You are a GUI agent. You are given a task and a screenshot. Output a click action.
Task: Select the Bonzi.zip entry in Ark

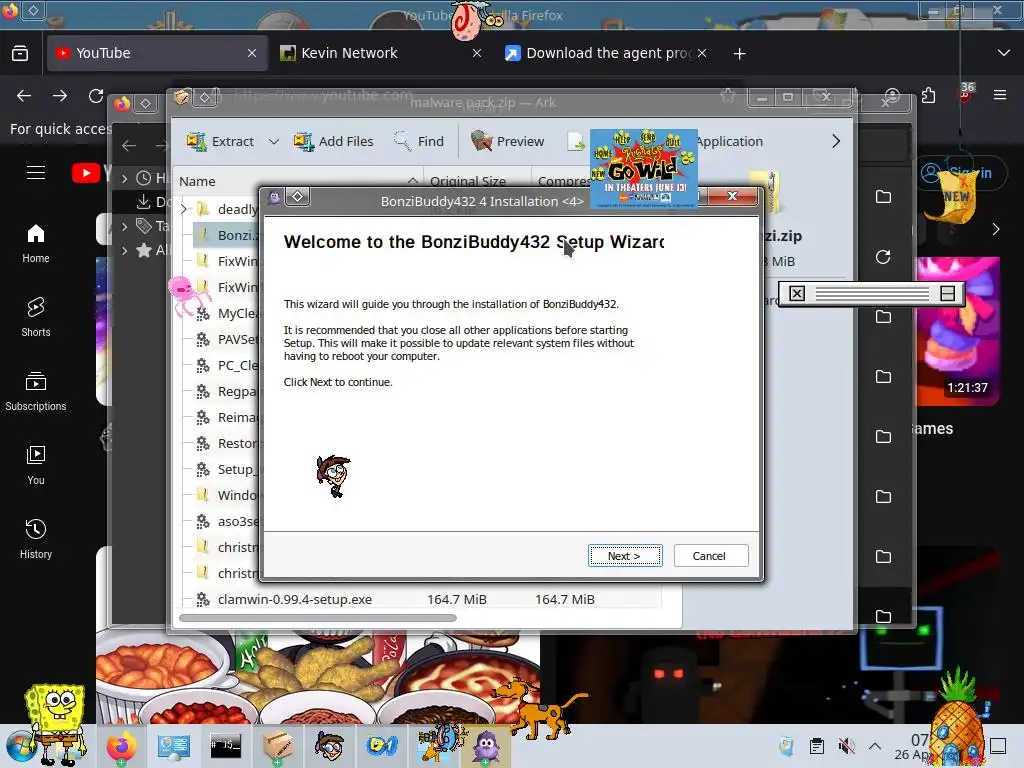click(x=226, y=235)
